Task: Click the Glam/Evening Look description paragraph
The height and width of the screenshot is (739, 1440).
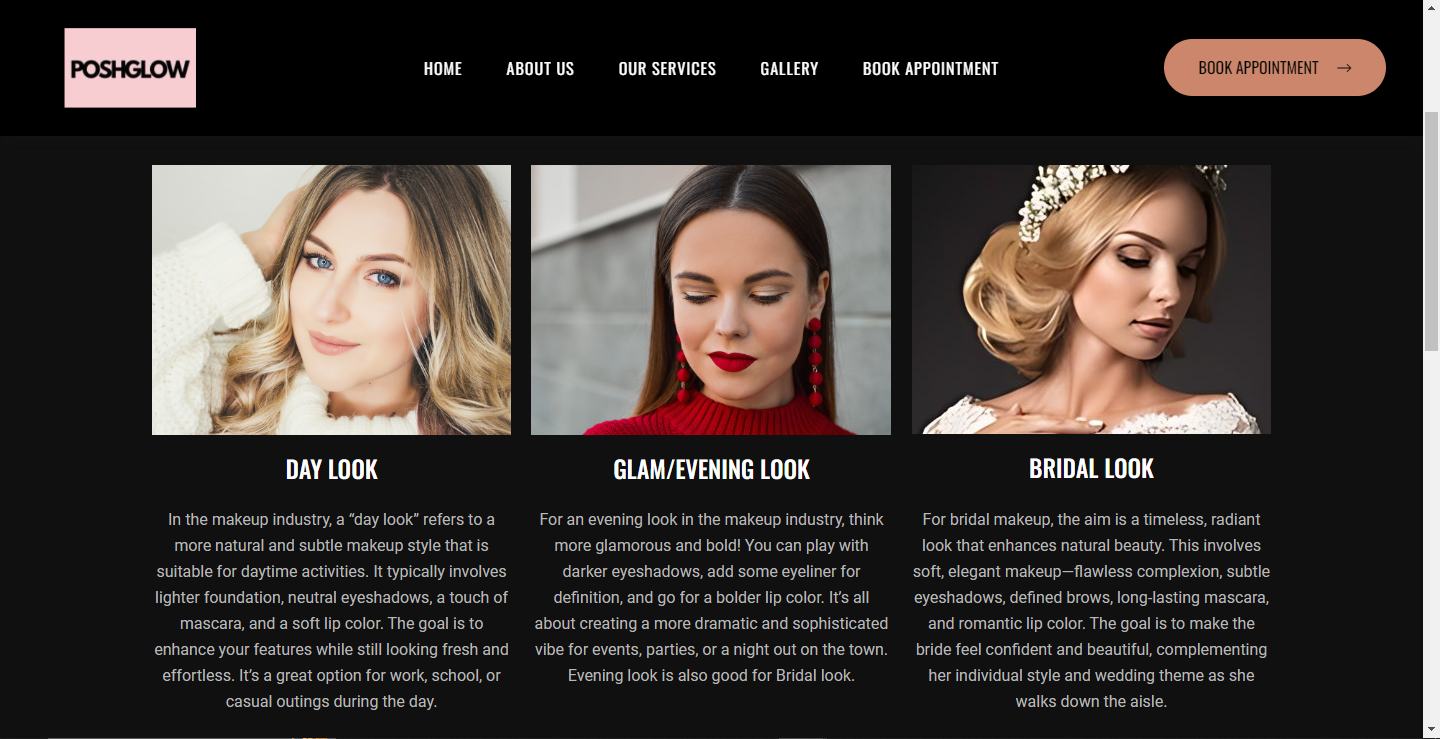Action: click(x=711, y=597)
